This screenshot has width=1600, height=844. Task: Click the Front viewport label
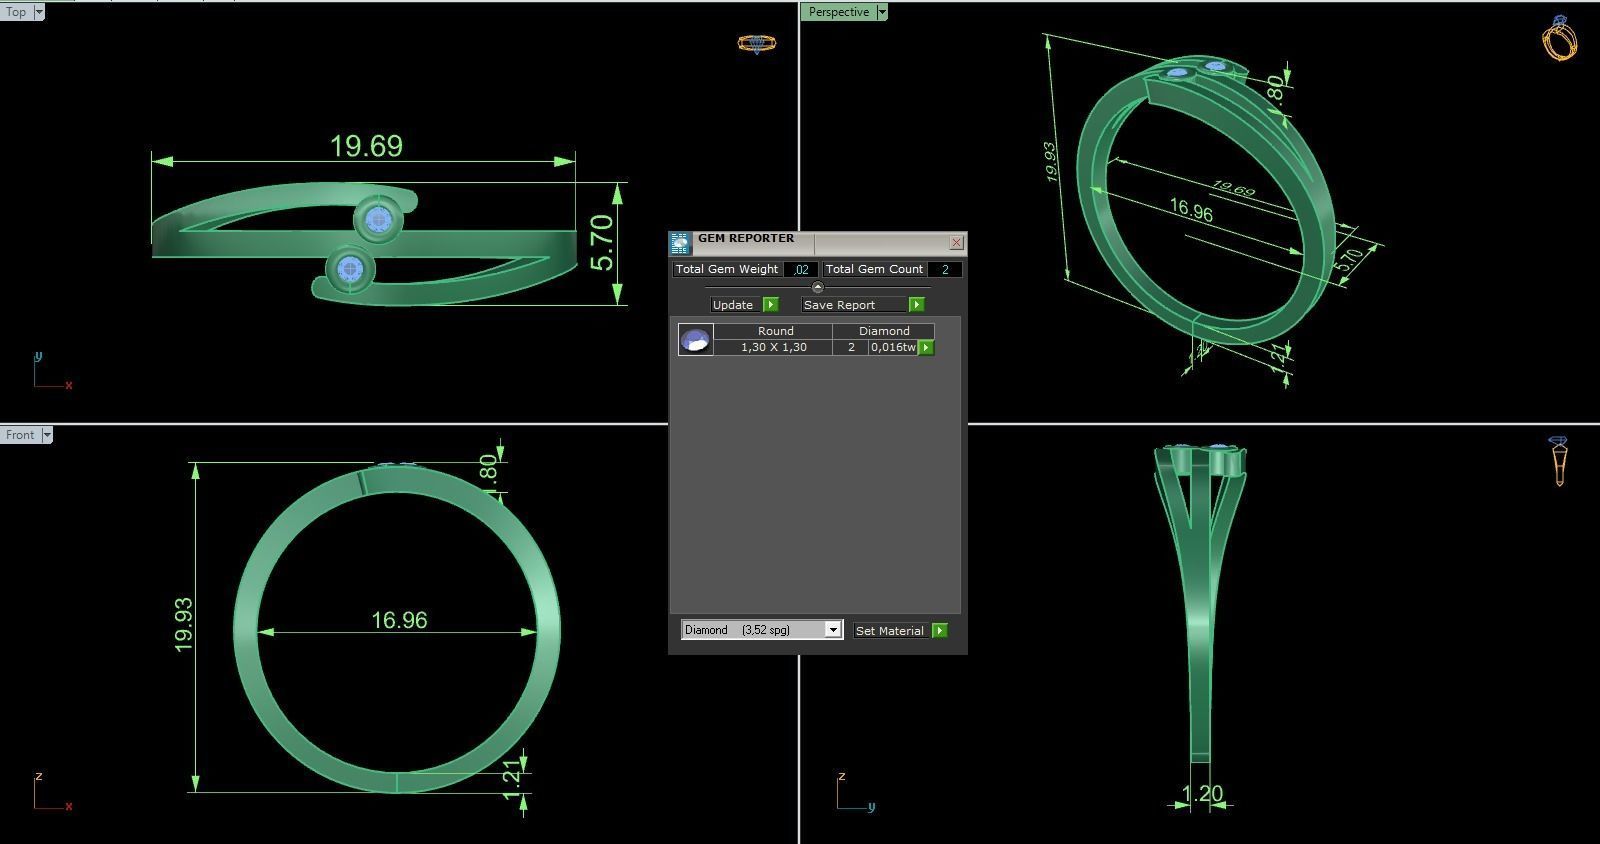coord(20,435)
